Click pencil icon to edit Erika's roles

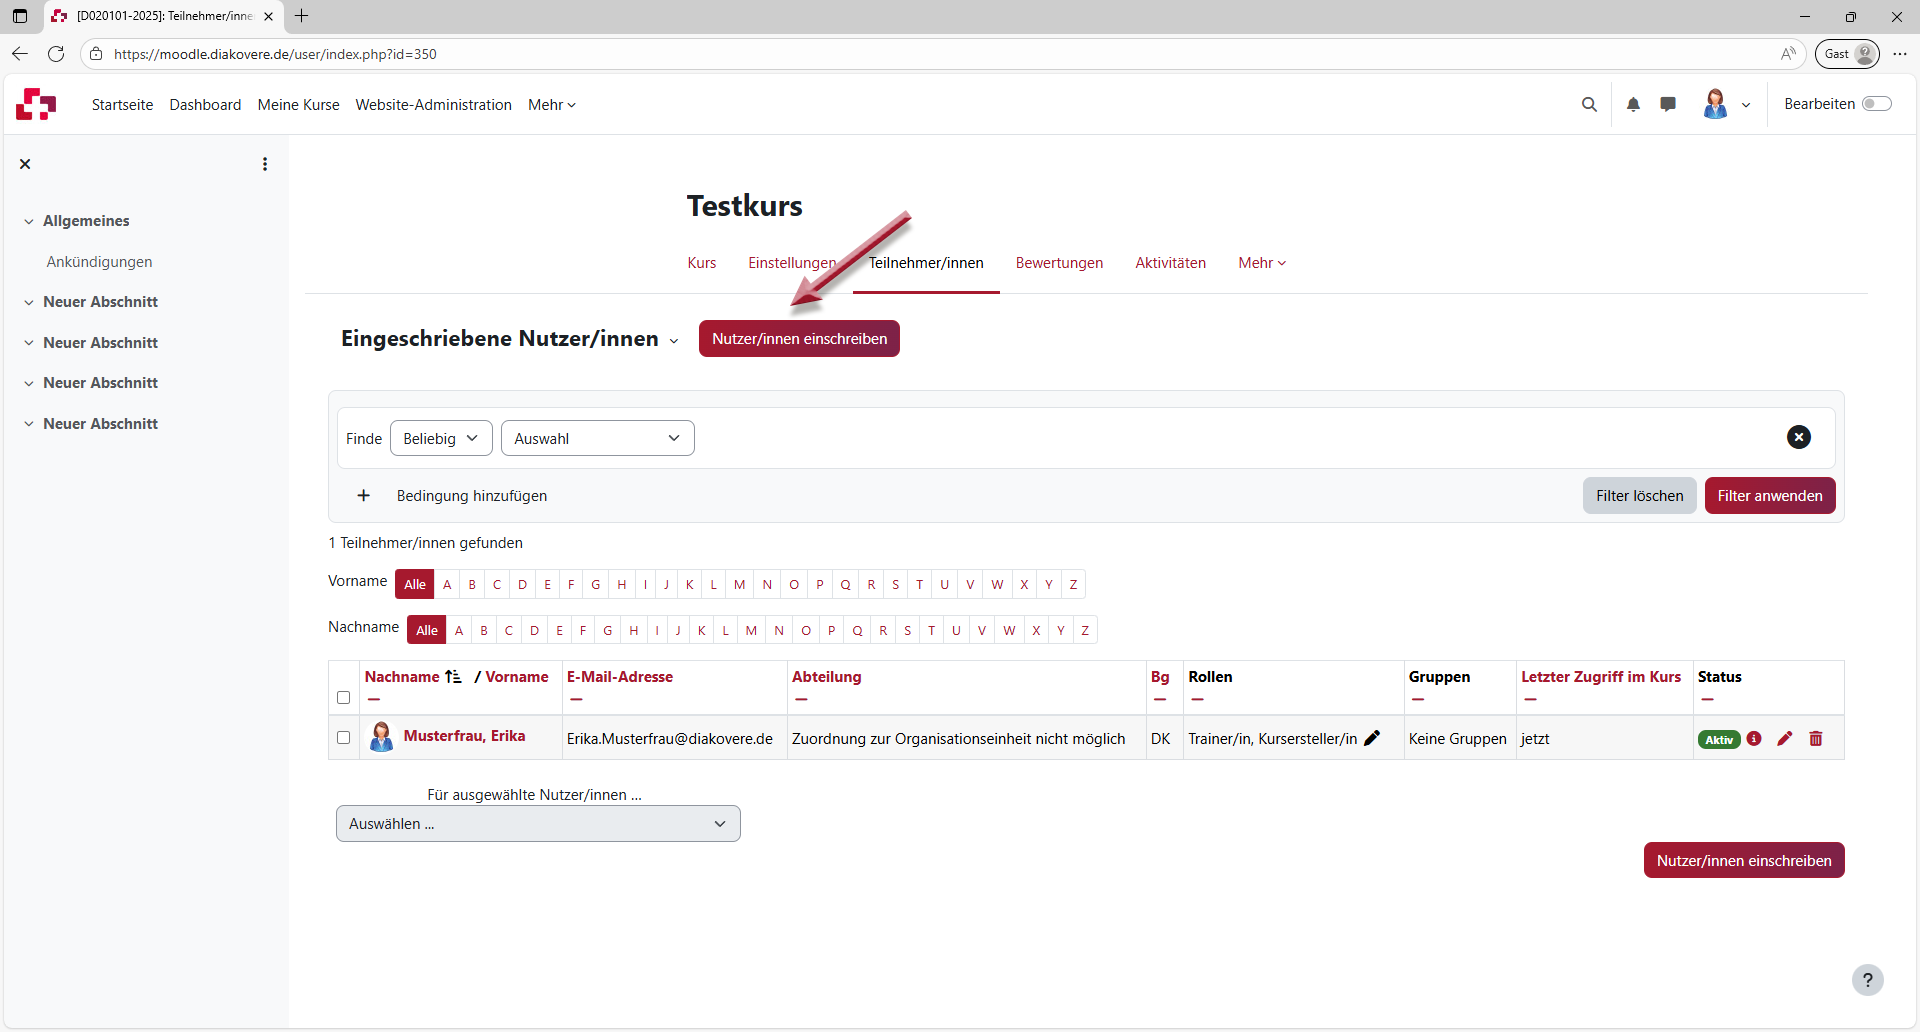1372,738
